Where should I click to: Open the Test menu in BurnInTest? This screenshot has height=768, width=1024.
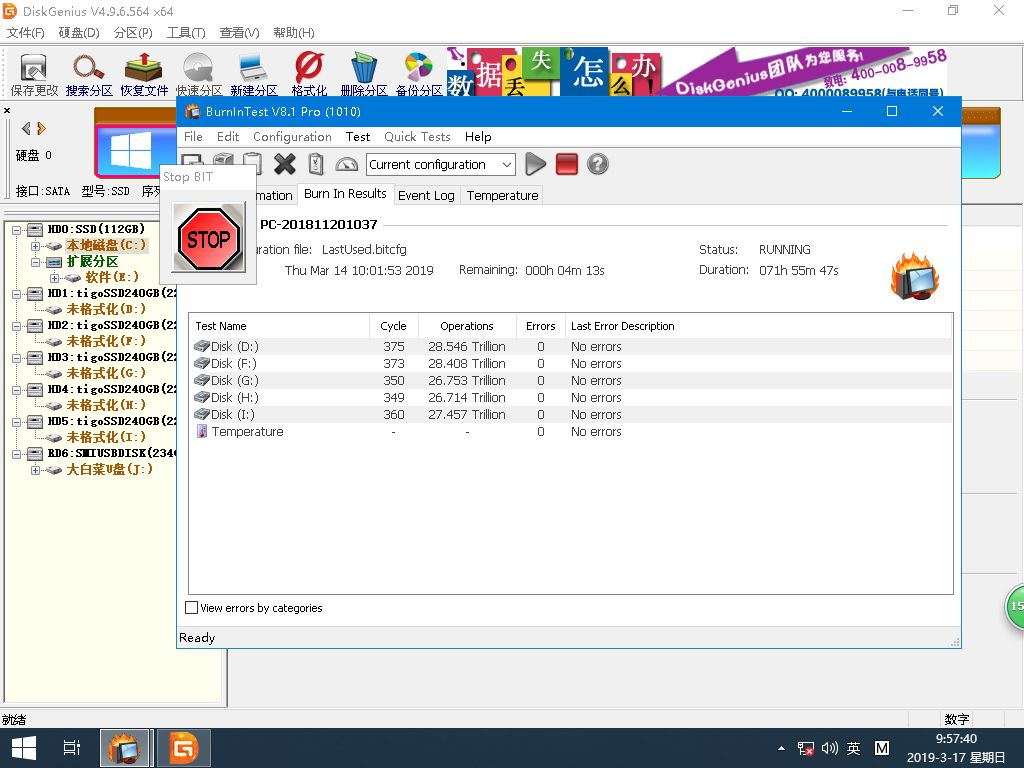(x=358, y=137)
